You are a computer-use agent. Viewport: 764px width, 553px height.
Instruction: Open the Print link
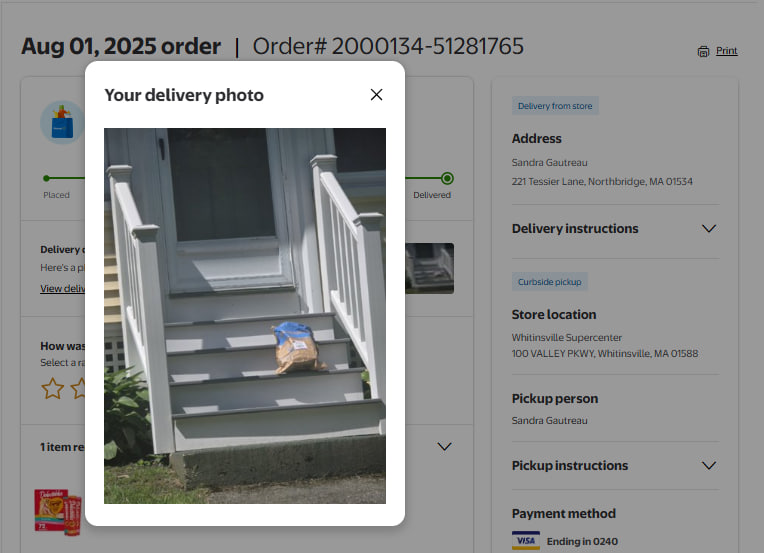[x=726, y=51]
